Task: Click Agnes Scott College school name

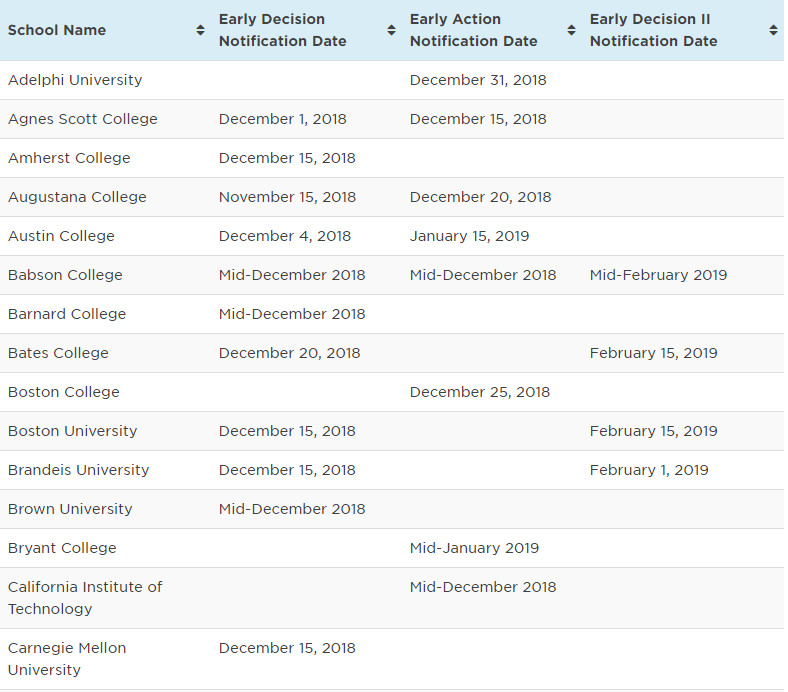Action: (x=83, y=119)
